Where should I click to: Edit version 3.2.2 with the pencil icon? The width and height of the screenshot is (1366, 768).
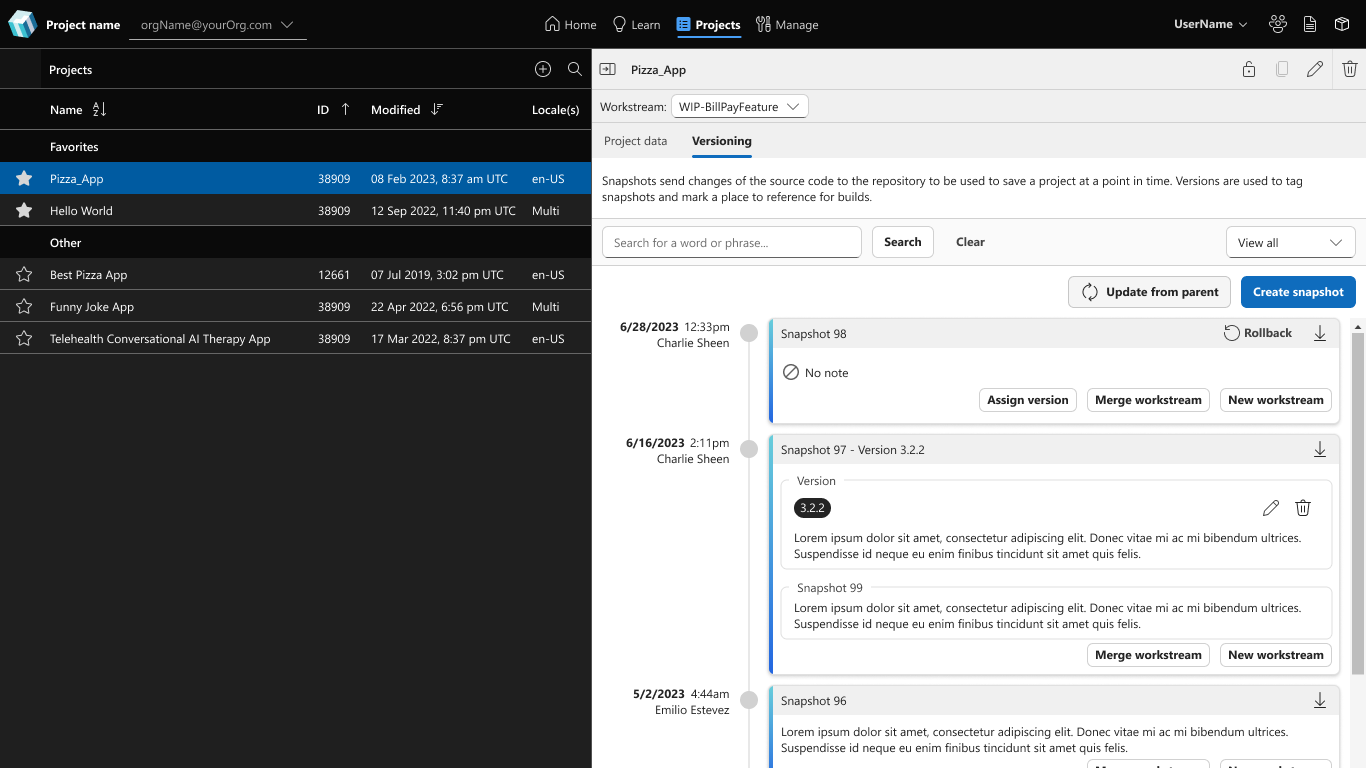[1271, 508]
